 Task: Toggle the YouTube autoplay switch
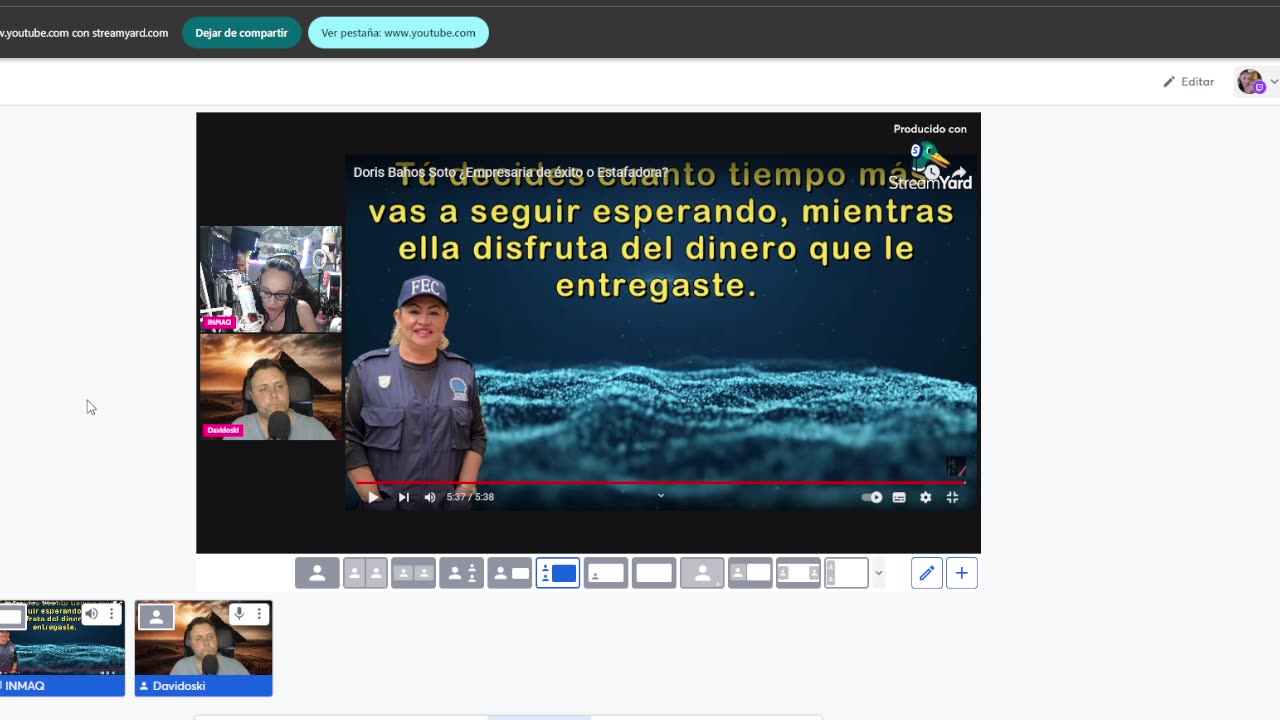pos(872,497)
